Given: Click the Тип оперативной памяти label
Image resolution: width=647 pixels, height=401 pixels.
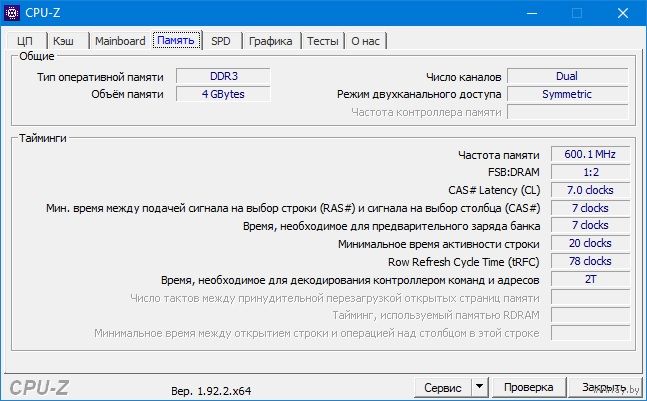Looking at the screenshot, I should [100, 77].
